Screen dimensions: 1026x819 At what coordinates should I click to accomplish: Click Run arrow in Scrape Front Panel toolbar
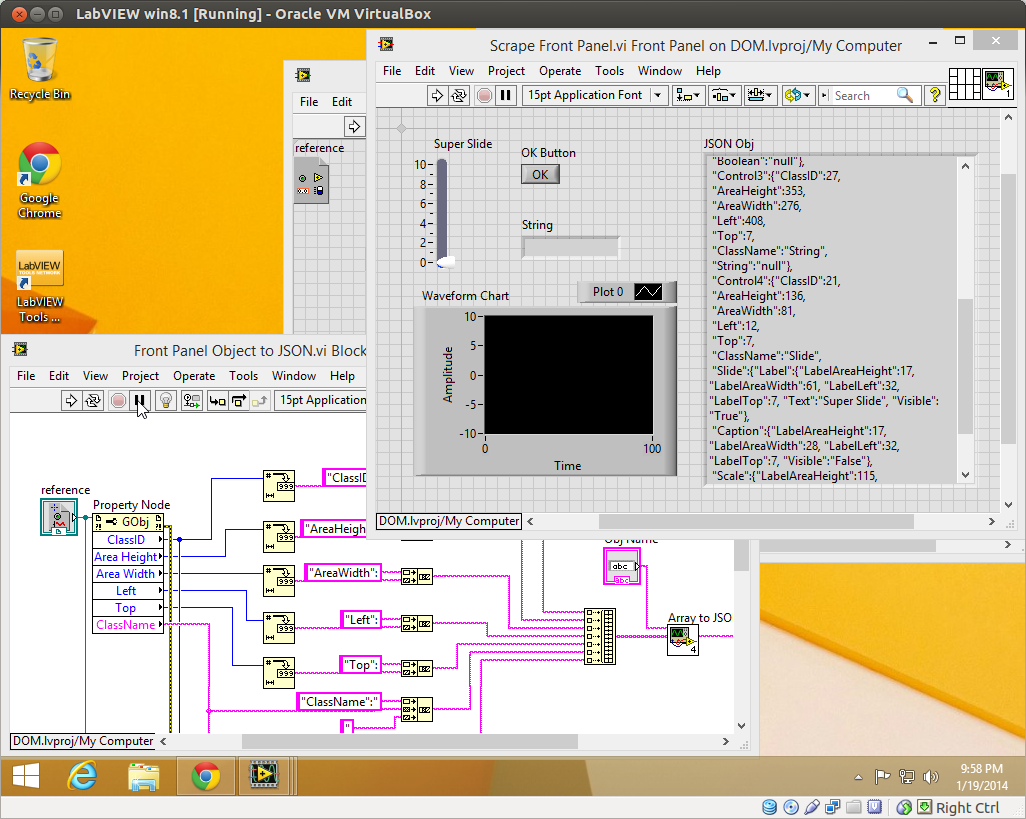click(x=437, y=95)
